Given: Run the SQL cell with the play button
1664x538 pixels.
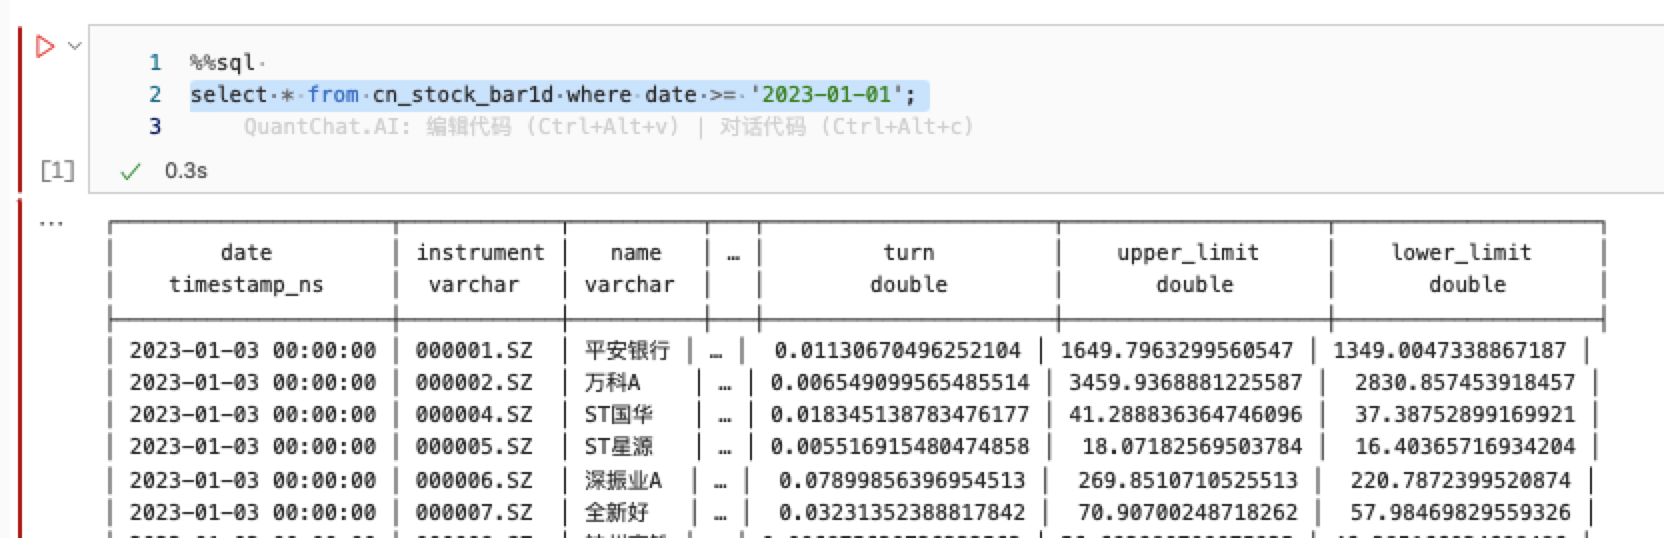Looking at the screenshot, I should click(x=44, y=46).
